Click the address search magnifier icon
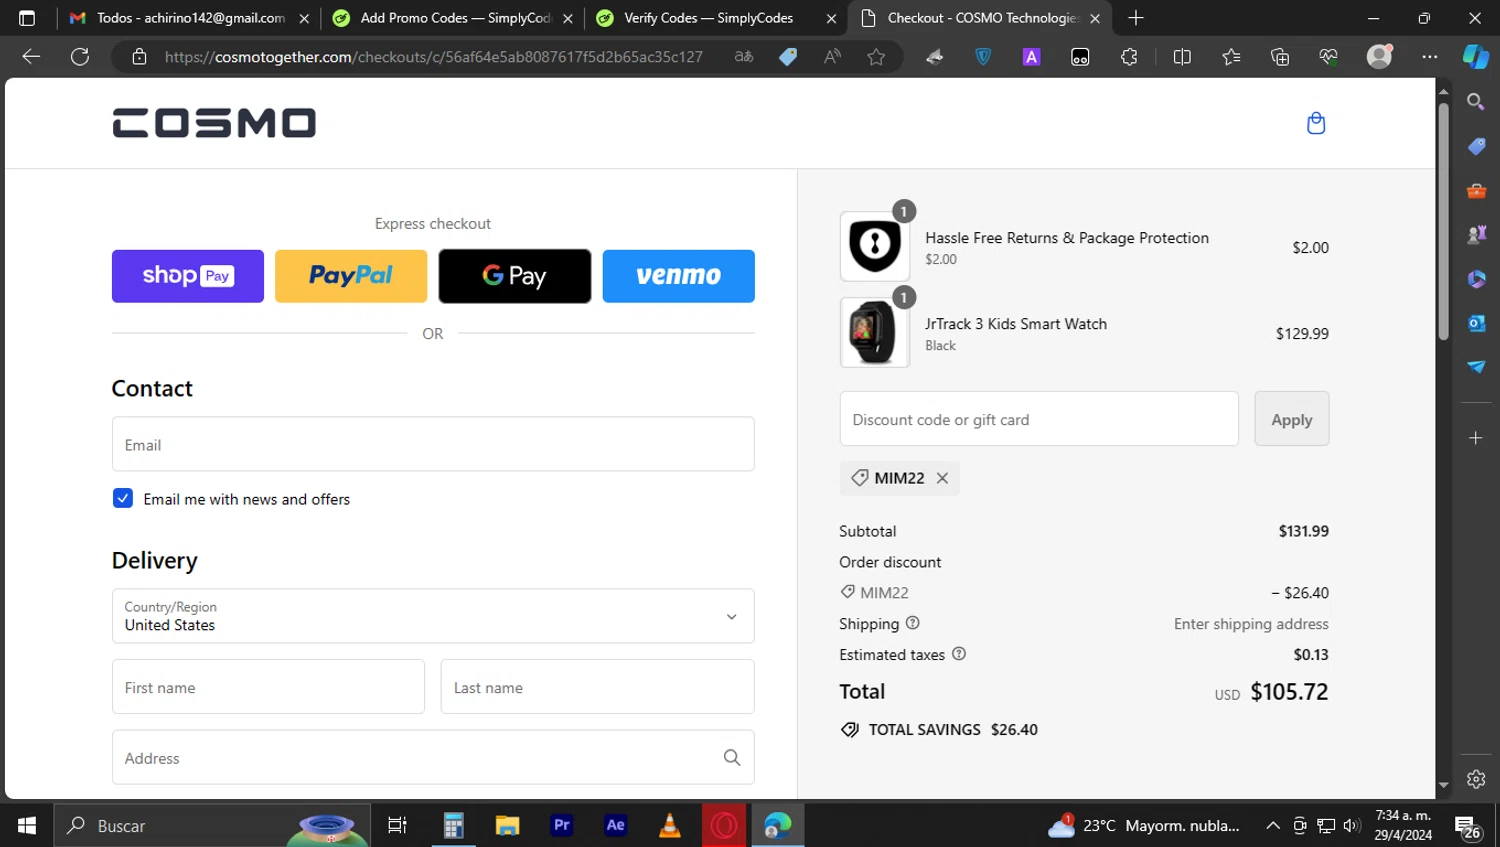The width and height of the screenshot is (1500, 847). coord(732,758)
